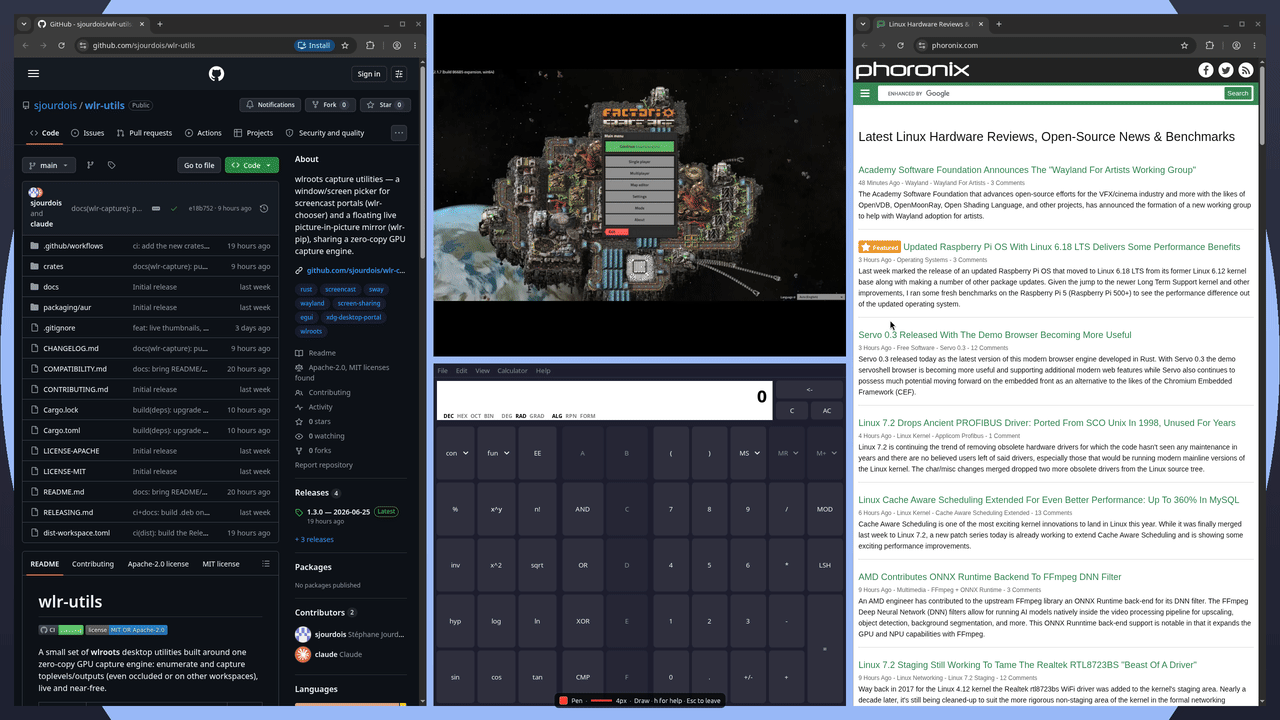Bookmark phoronix.com with star icon

pos(1185,45)
